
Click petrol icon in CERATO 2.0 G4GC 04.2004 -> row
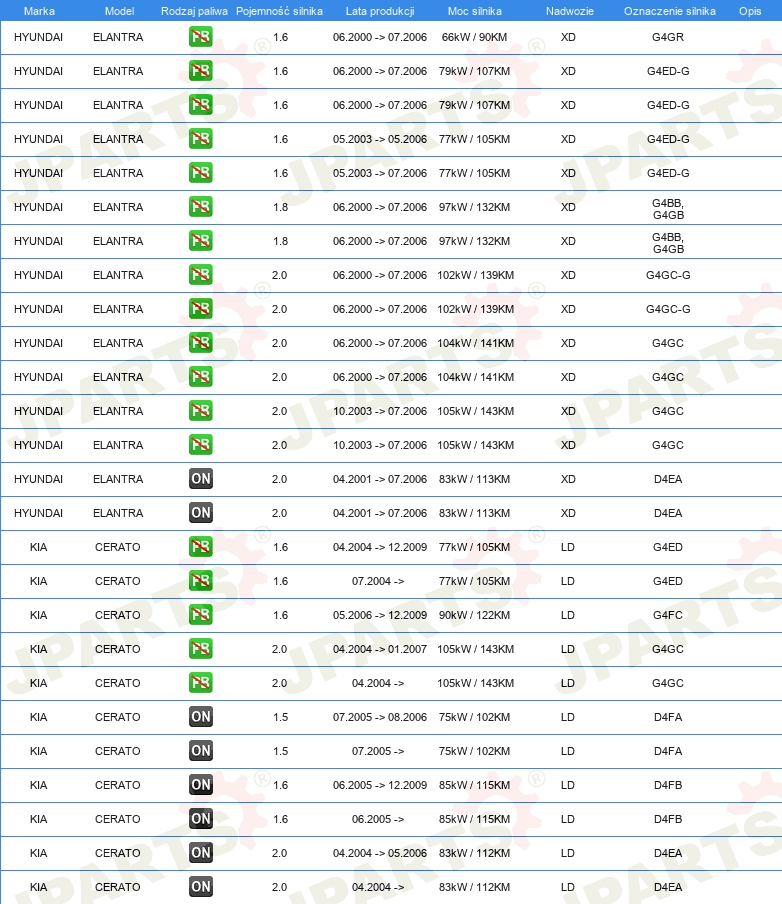pyautogui.click(x=201, y=683)
